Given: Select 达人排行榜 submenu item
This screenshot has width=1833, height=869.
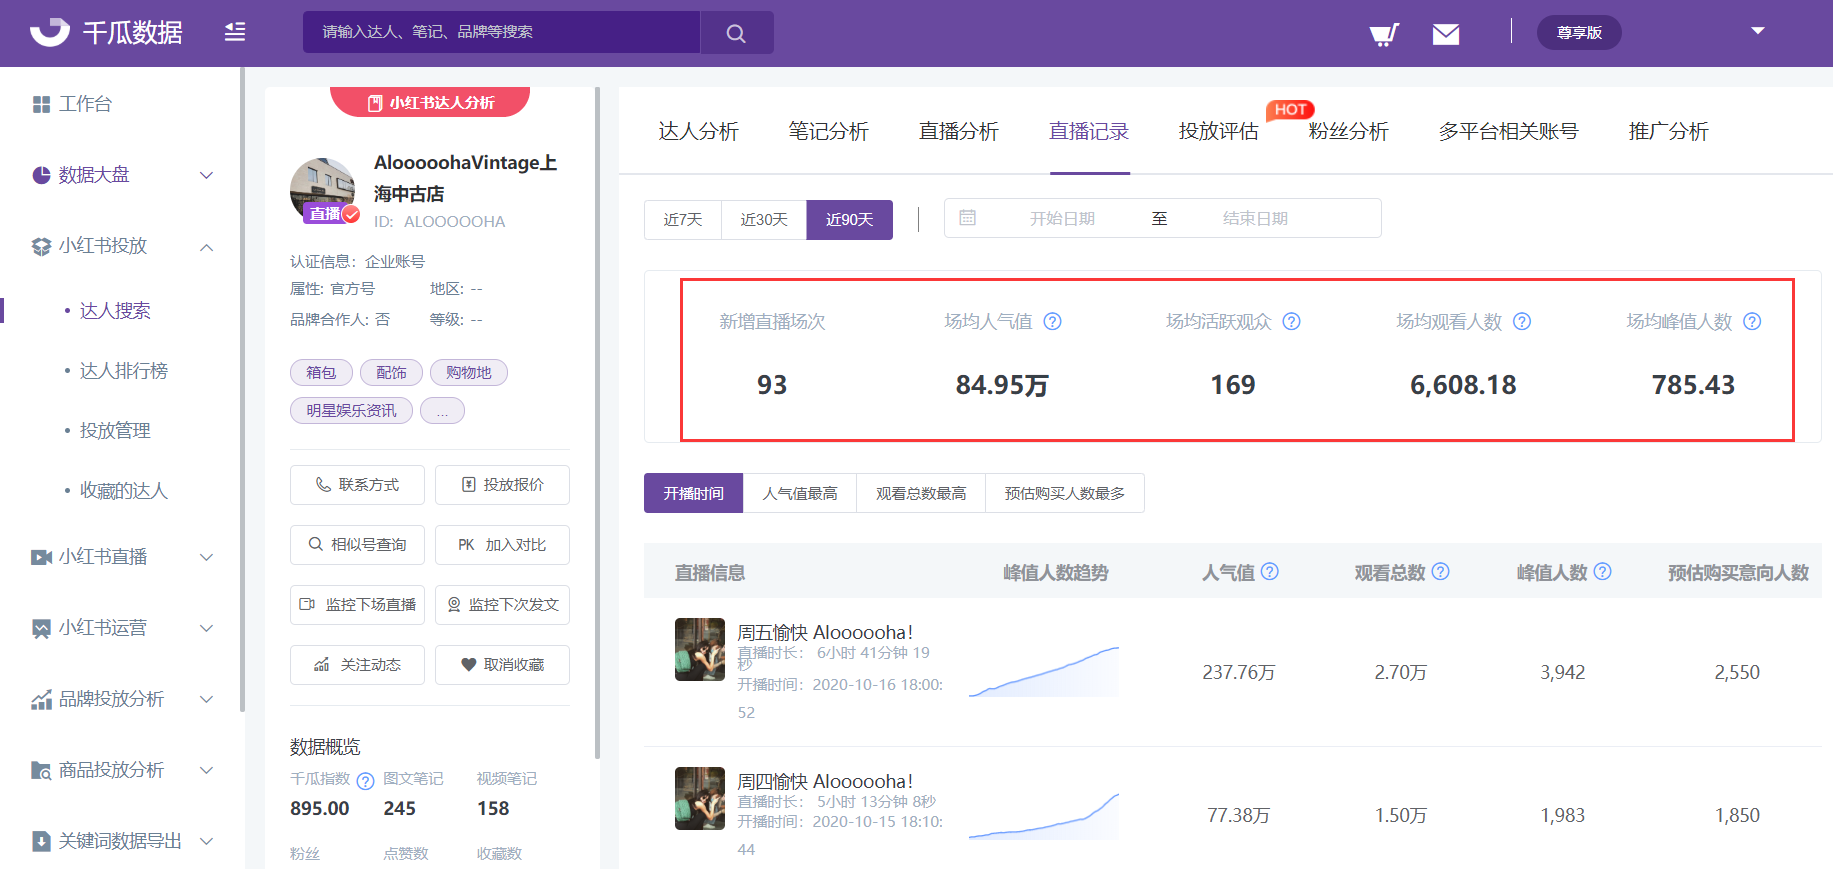Looking at the screenshot, I should [x=124, y=371].
